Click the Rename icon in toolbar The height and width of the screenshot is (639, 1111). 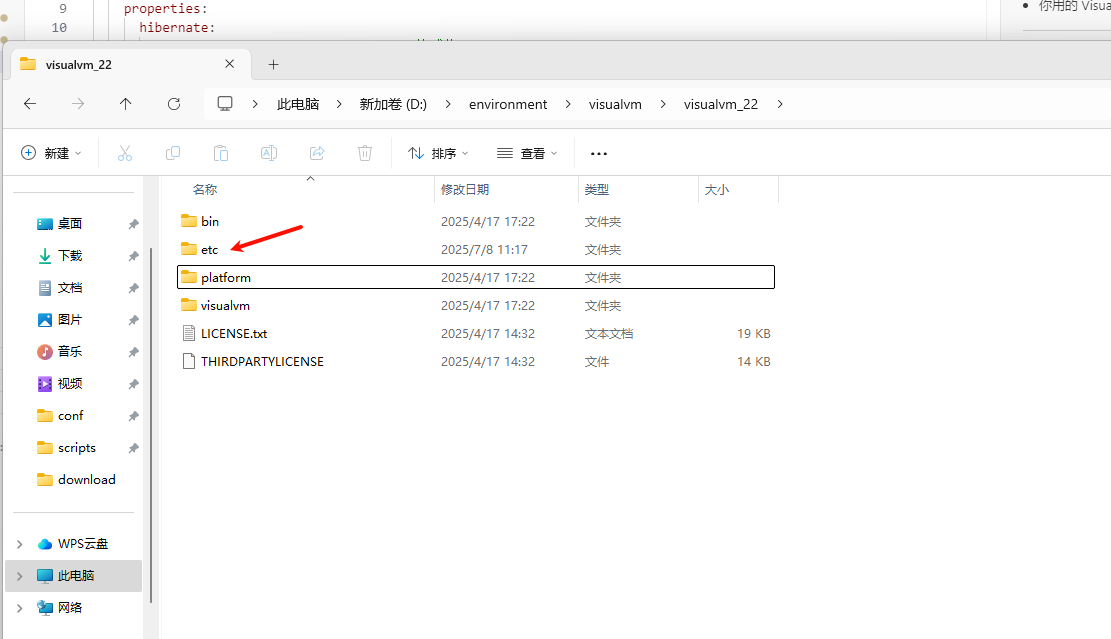[x=269, y=153]
